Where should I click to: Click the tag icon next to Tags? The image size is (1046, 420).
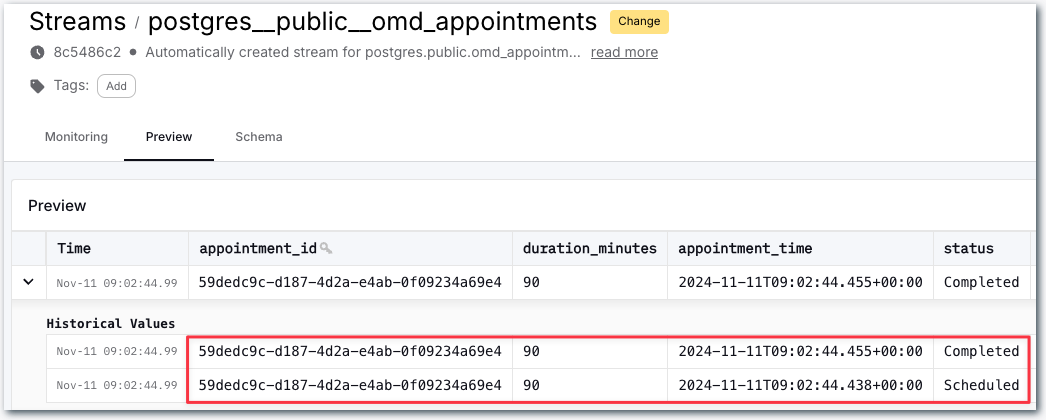pyautogui.click(x=38, y=86)
